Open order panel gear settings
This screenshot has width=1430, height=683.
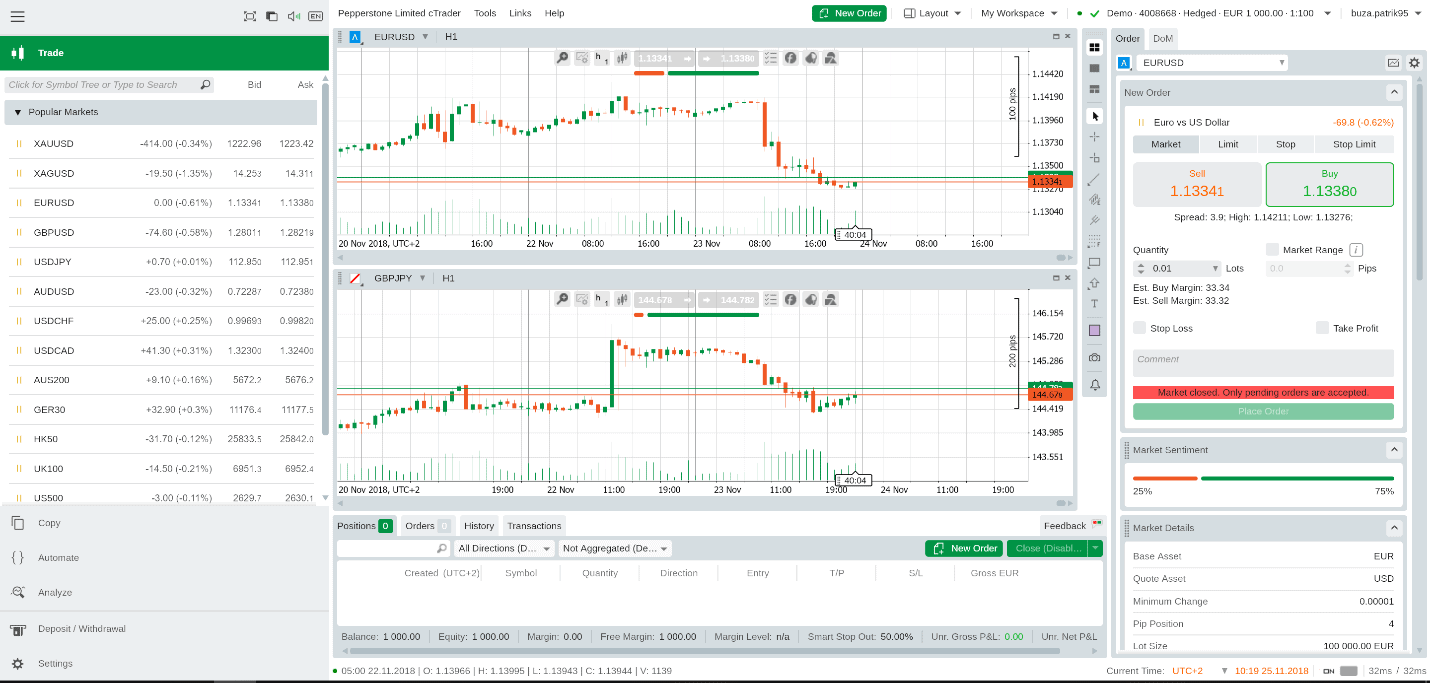click(1414, 63)
